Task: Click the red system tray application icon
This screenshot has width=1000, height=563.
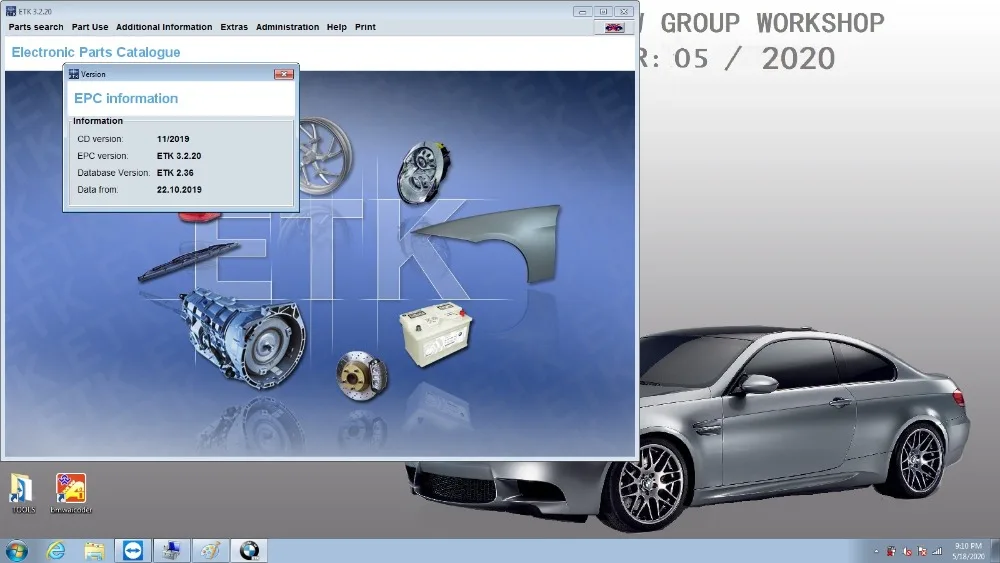Action: [x=891, y=552]
